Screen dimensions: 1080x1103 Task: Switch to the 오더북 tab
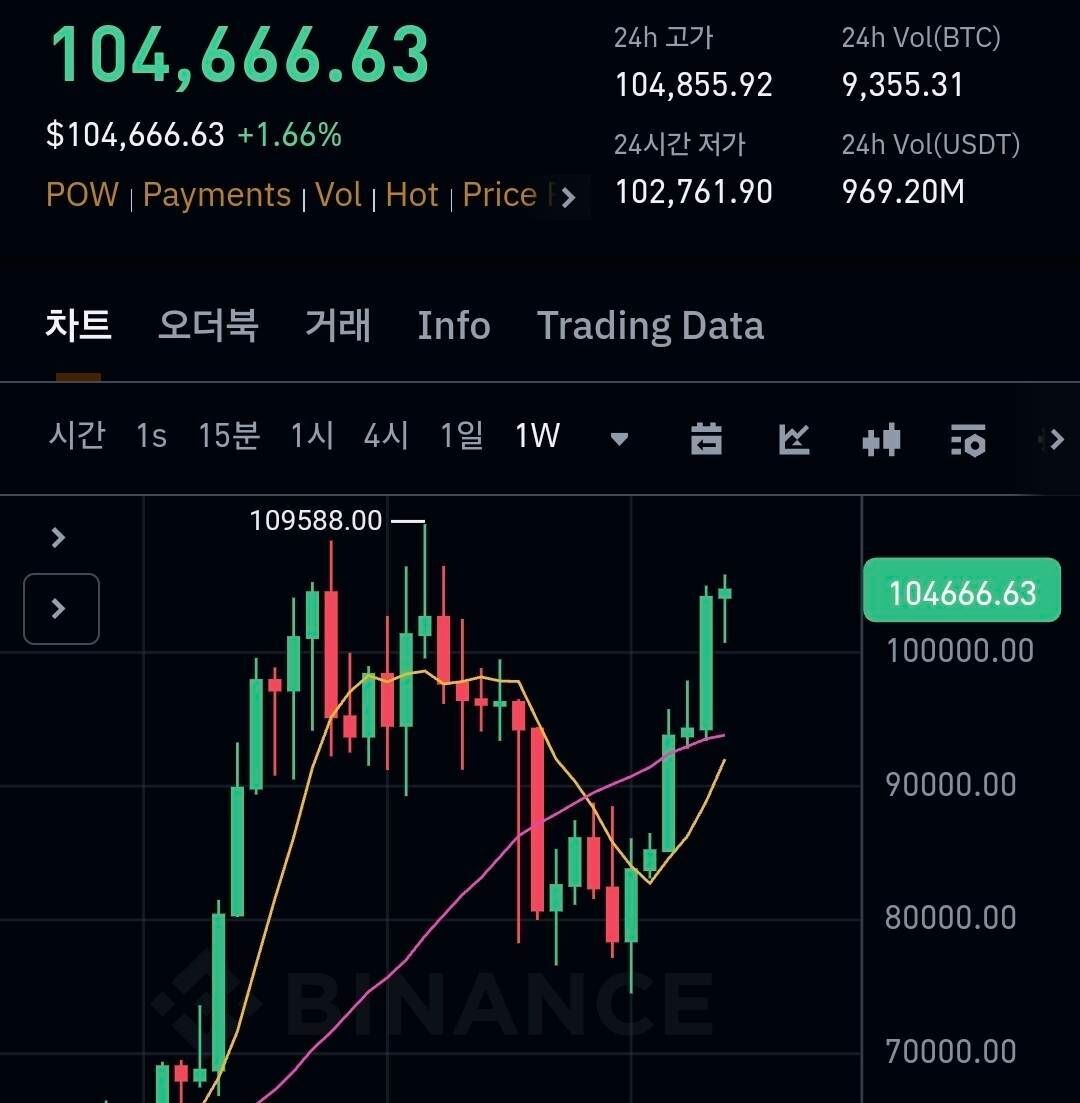pyautogui.click(x=208, y=326)
